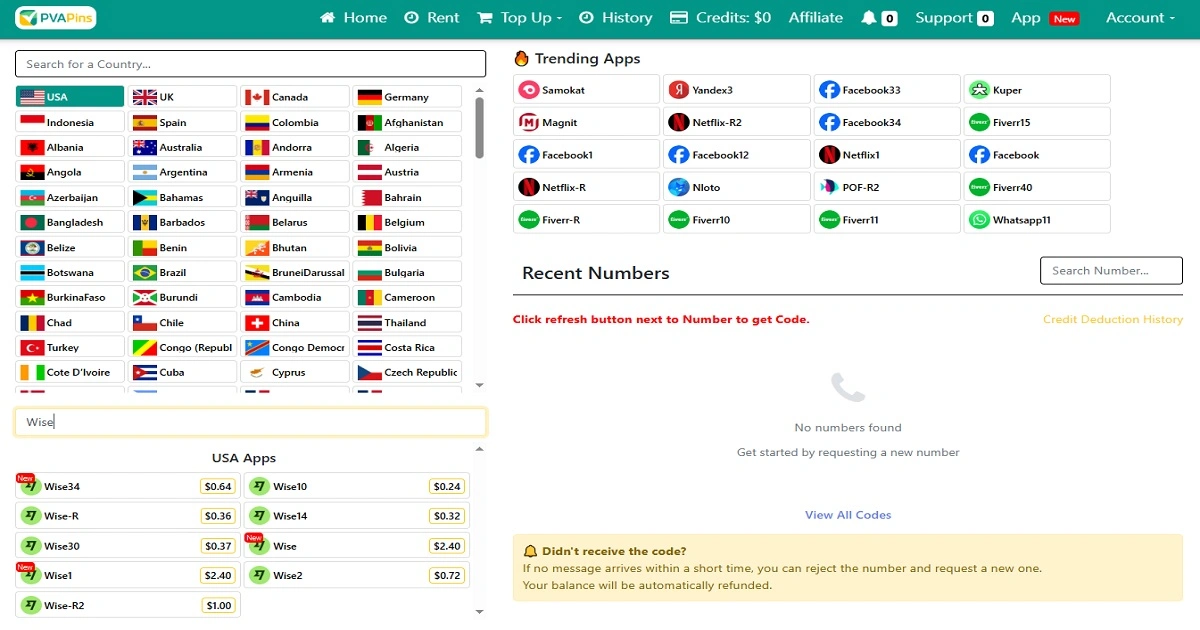Pick Turkey flag entry
This screenshot has width=1200, height=630.
pos(70,347)
